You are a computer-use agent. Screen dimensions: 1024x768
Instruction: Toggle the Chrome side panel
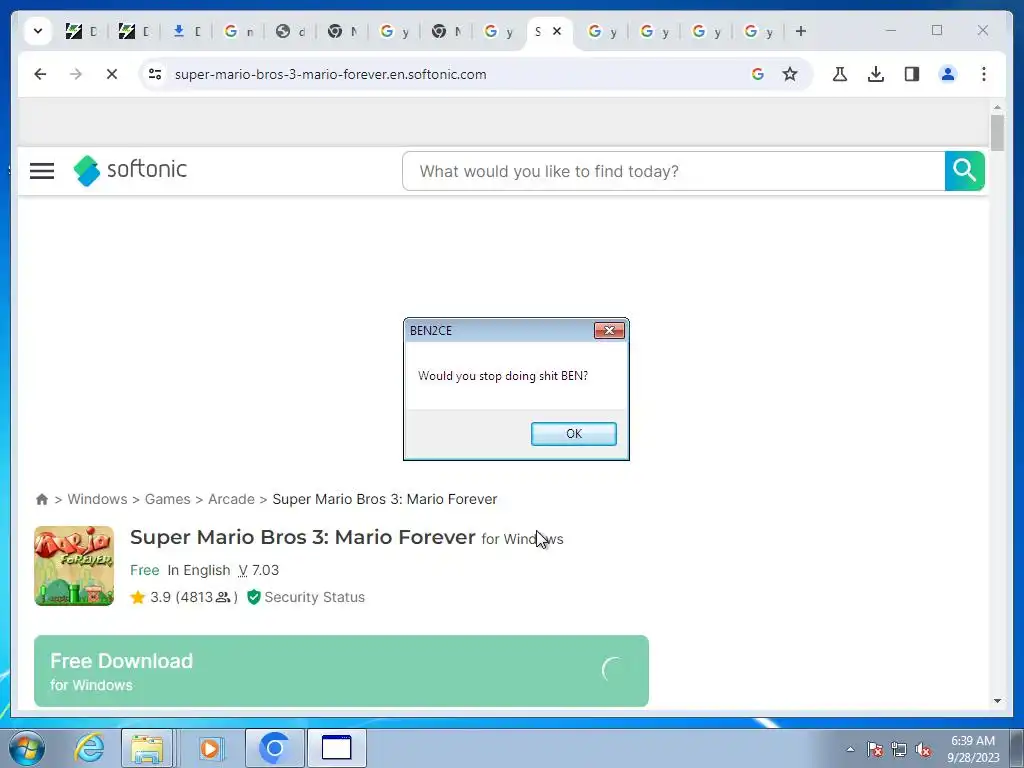[912, 74]
